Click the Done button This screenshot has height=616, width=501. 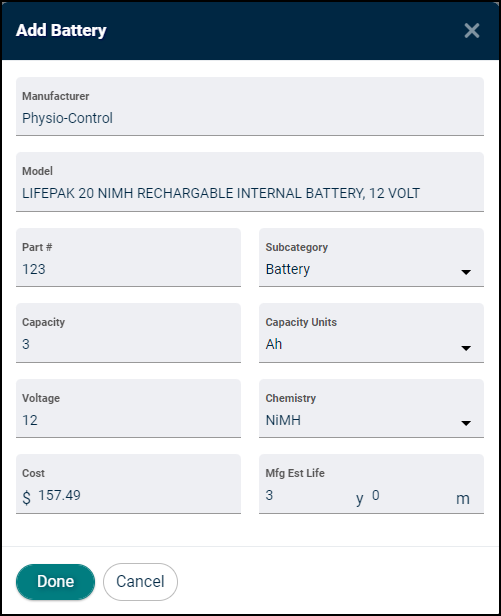(55, 581)
